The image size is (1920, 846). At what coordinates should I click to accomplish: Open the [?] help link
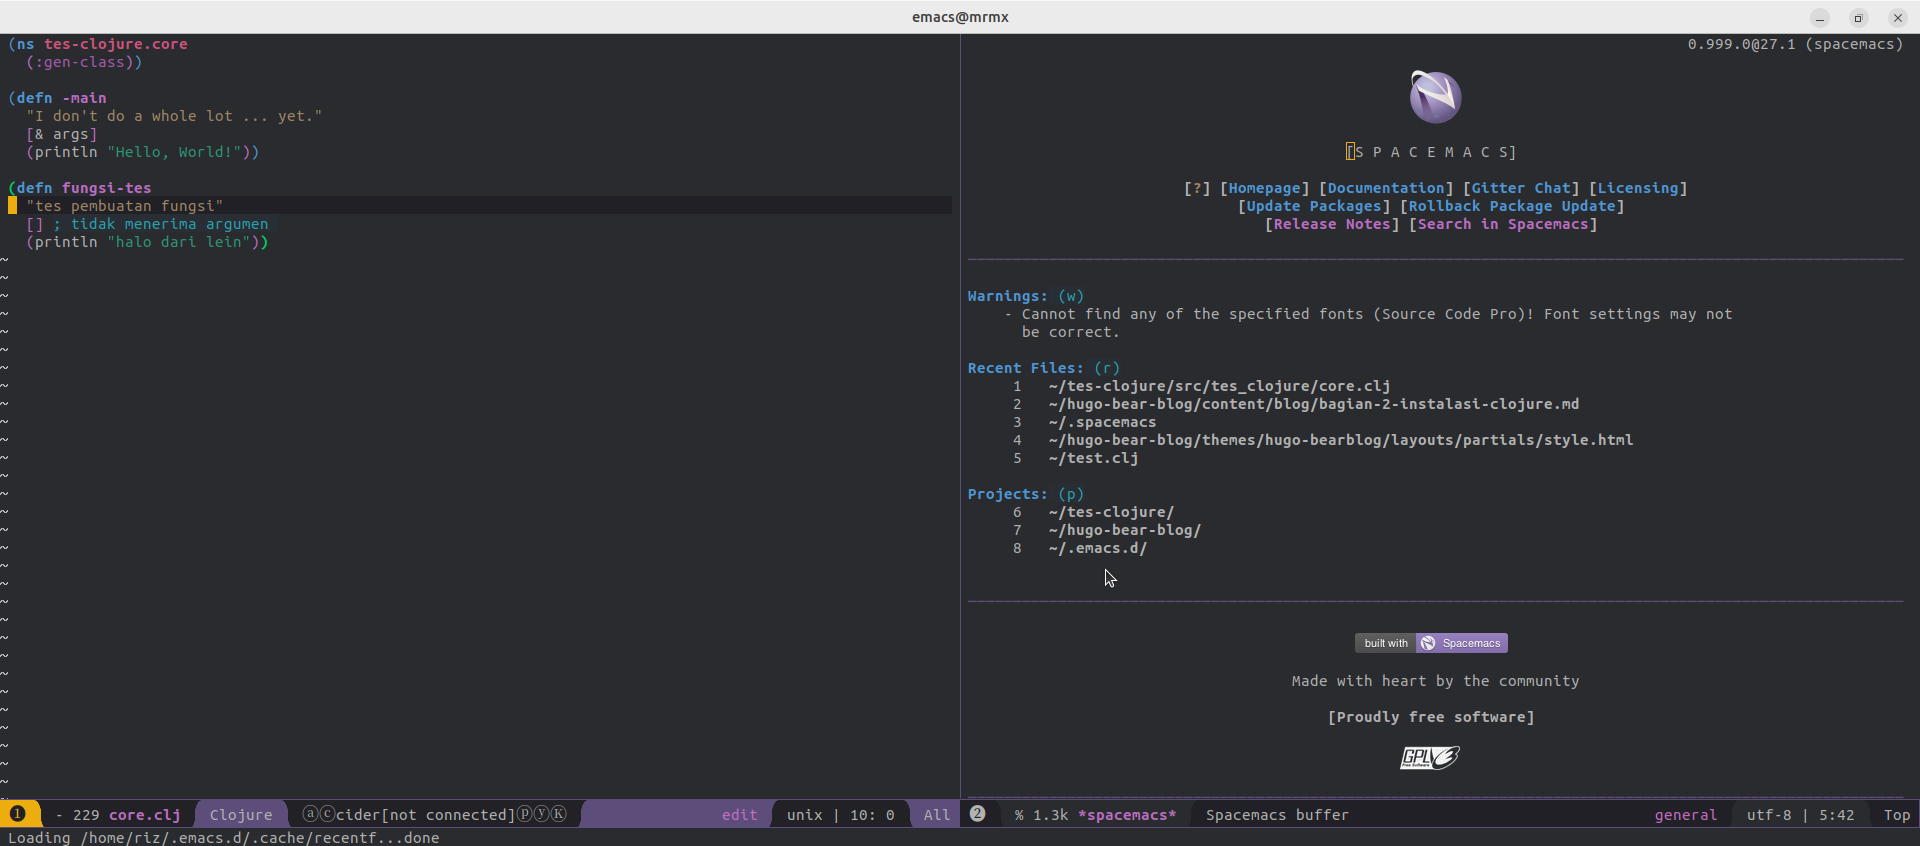click(x=1197, y=188)
